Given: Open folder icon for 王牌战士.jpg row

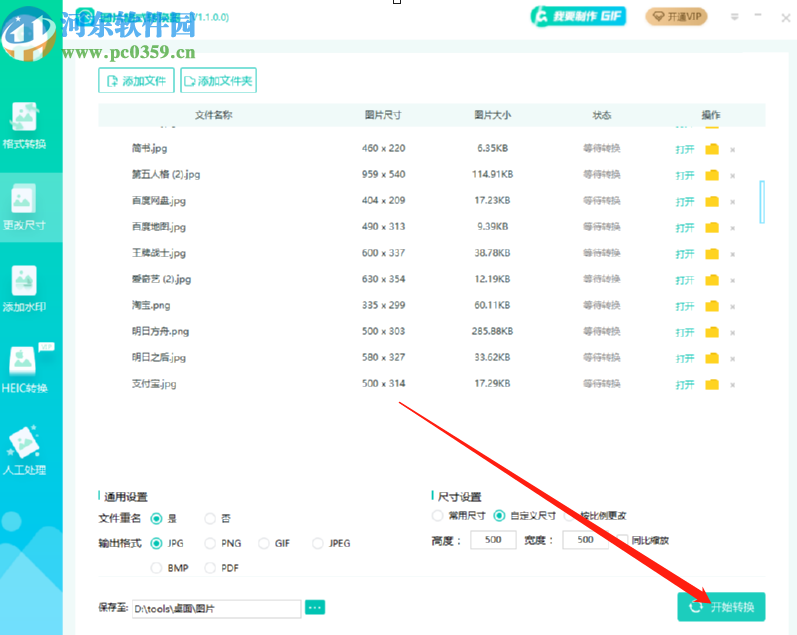Looking at the screenshot, I should [712, 254].
